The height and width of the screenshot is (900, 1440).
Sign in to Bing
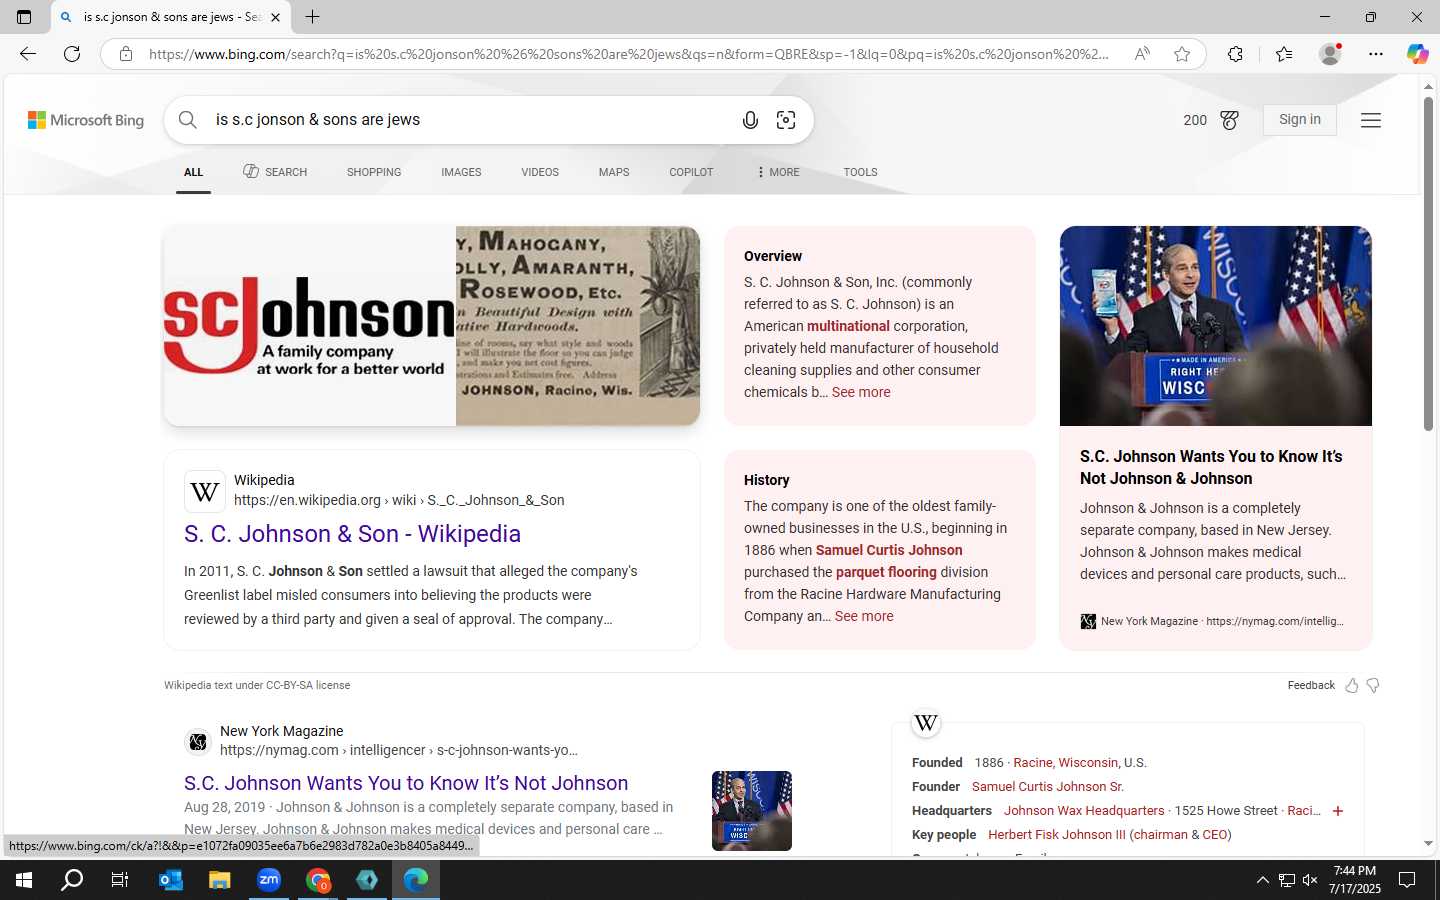[1299, 120]
